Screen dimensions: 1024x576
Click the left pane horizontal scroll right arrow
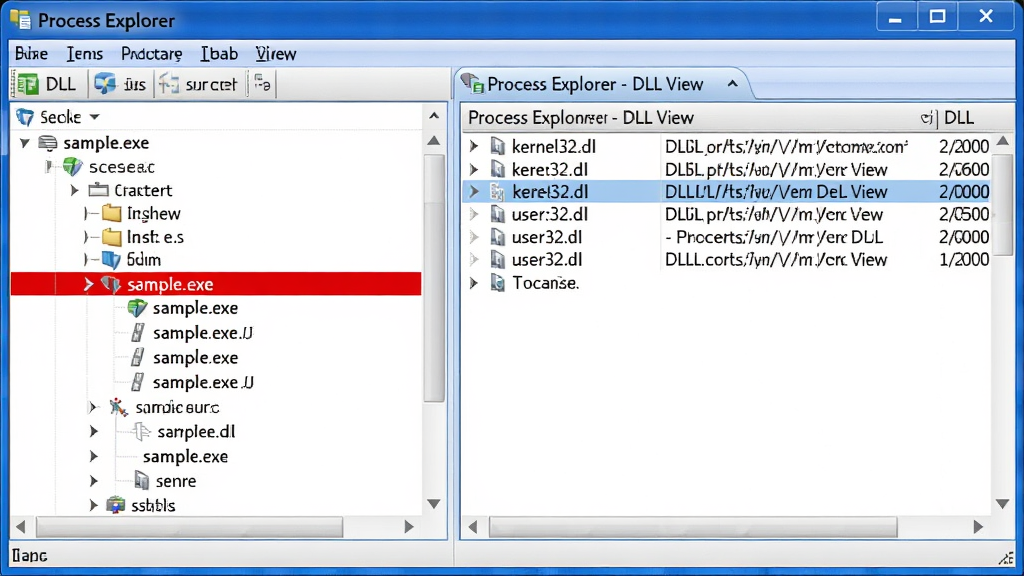pos(409,526)
